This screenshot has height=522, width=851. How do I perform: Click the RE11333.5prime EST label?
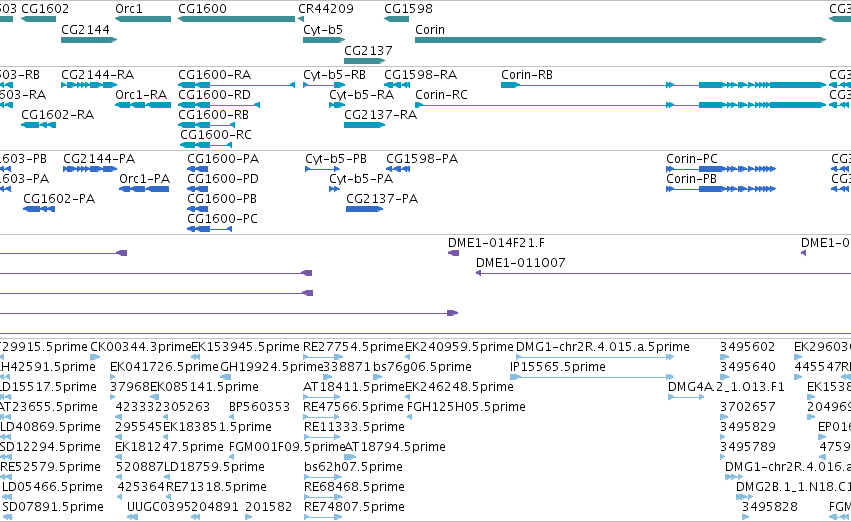pos(354,427)
